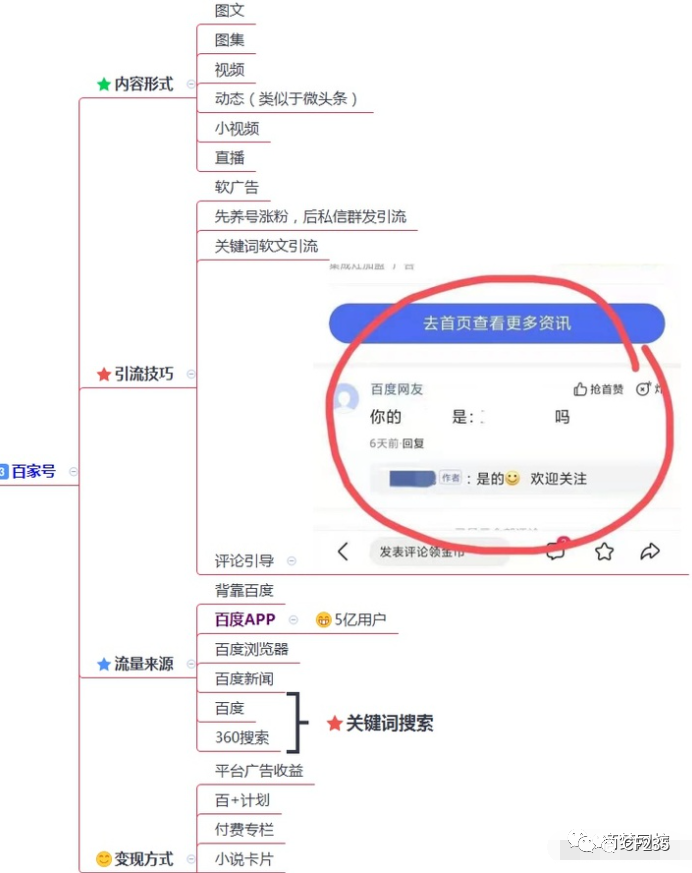Image resolution: width=692 pixels, height=873 pixels.
Task: Select the 先养号涨粉，后私信群发引流 node
Action: click(310, 217)
